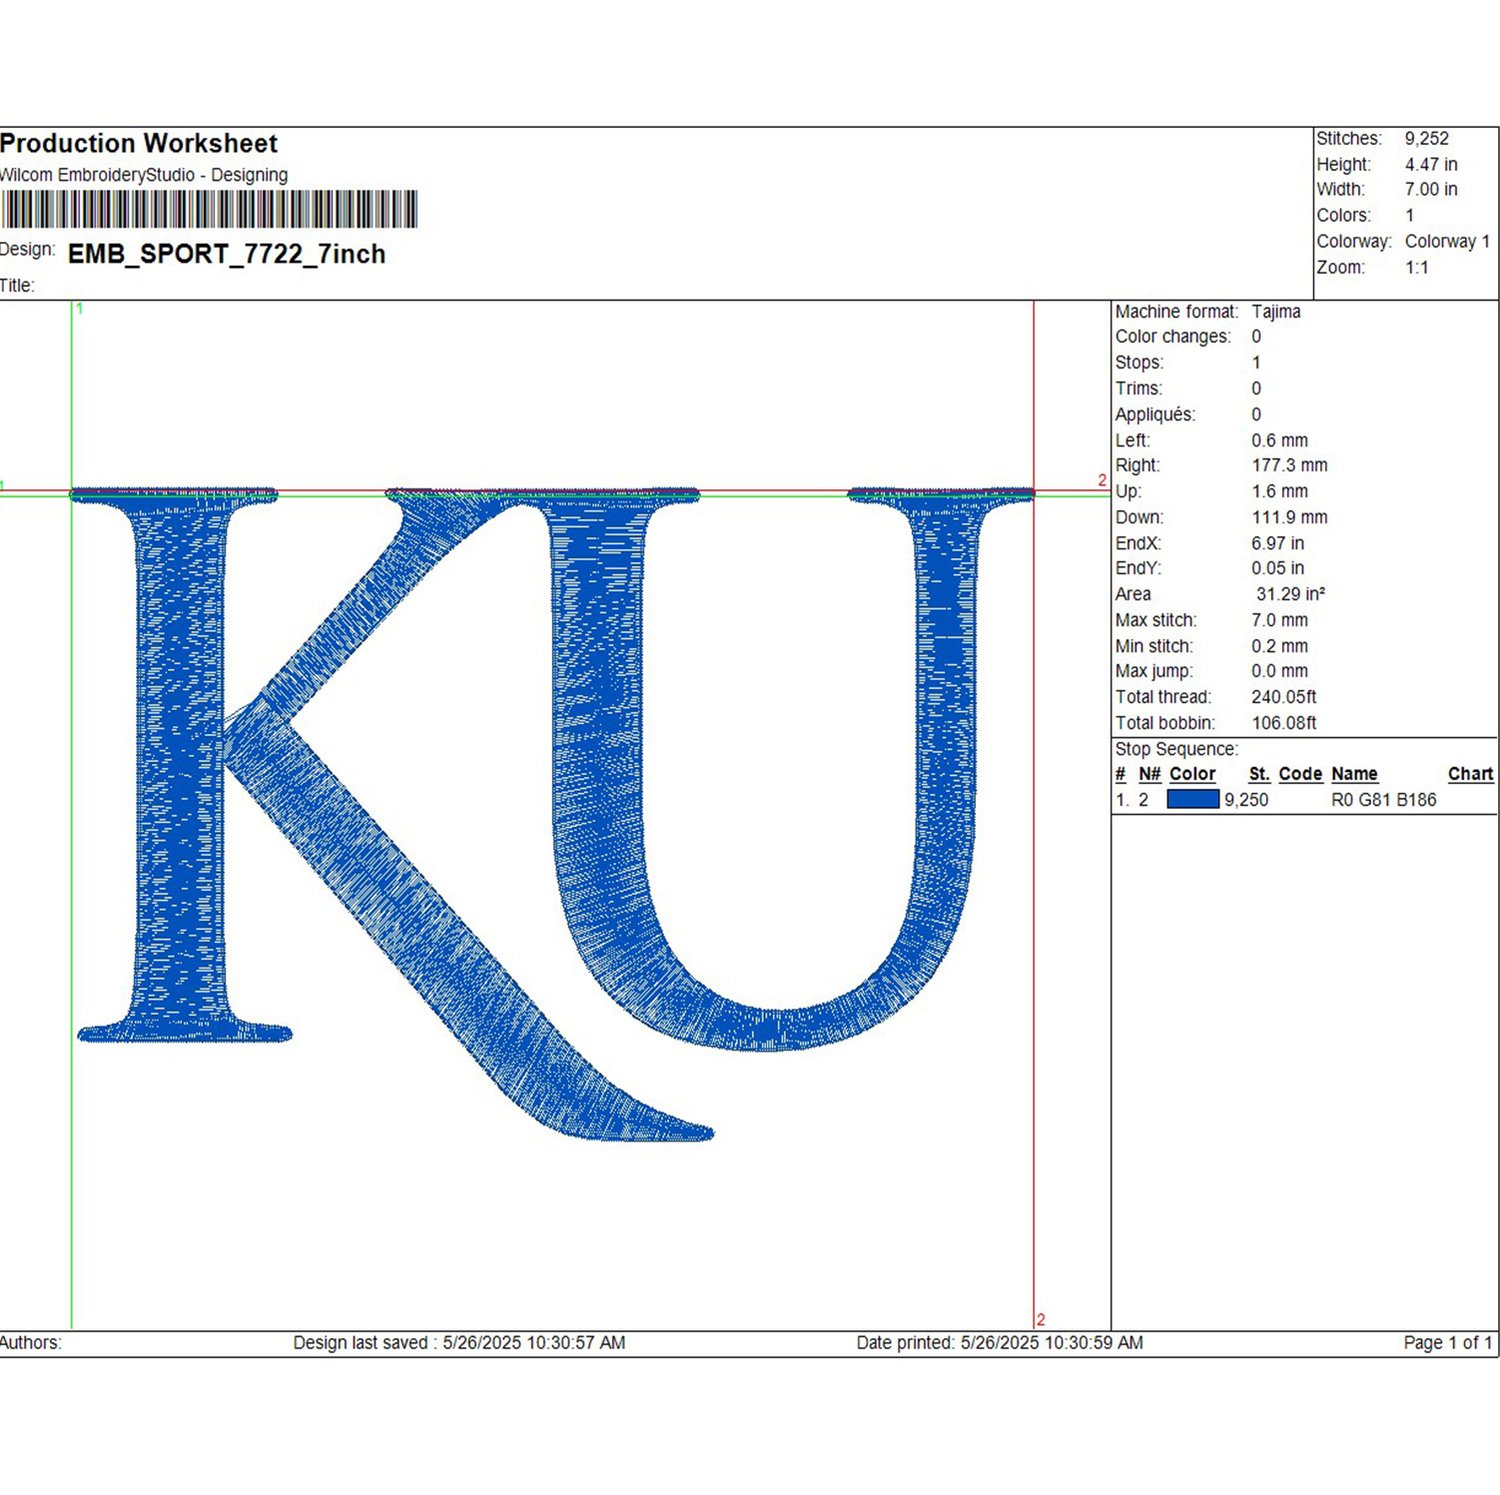Click the "Authors:" label in the footer
This screenshot has height=1495, width=1500.
(x=31, y=1343)
